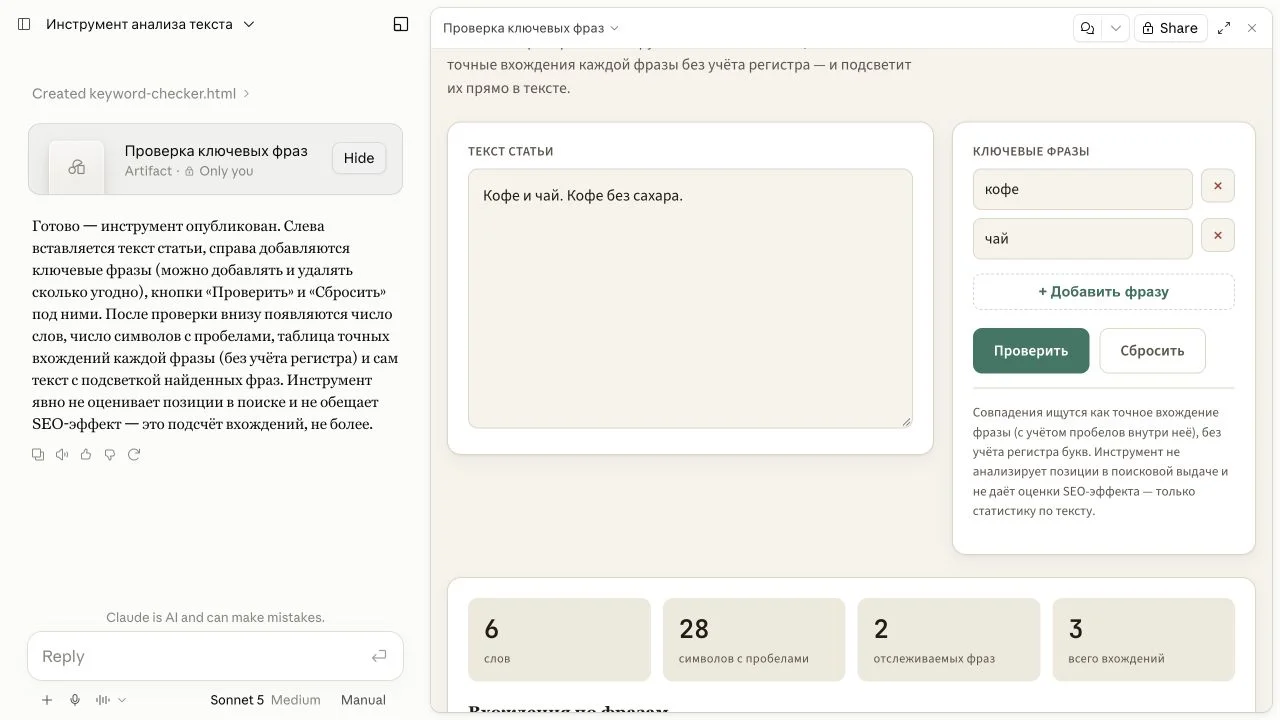
Task: Open the "Инструмент анализа текста" chat title menu
Action: (151, 24)
